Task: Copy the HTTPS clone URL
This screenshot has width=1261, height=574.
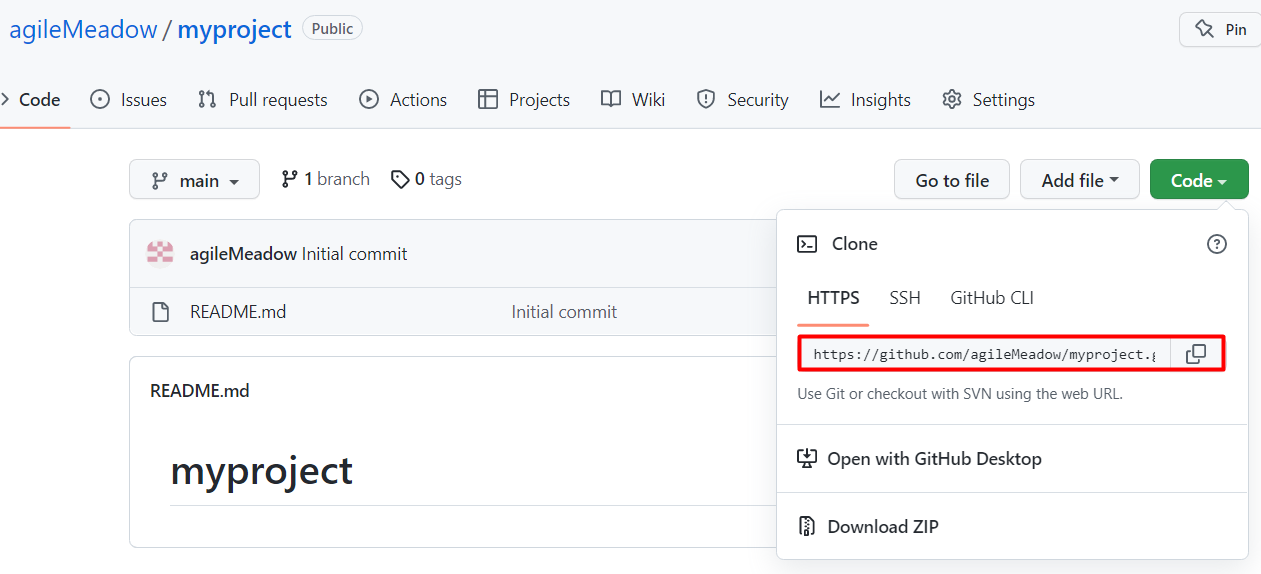Action: (x=1196, y=354)
